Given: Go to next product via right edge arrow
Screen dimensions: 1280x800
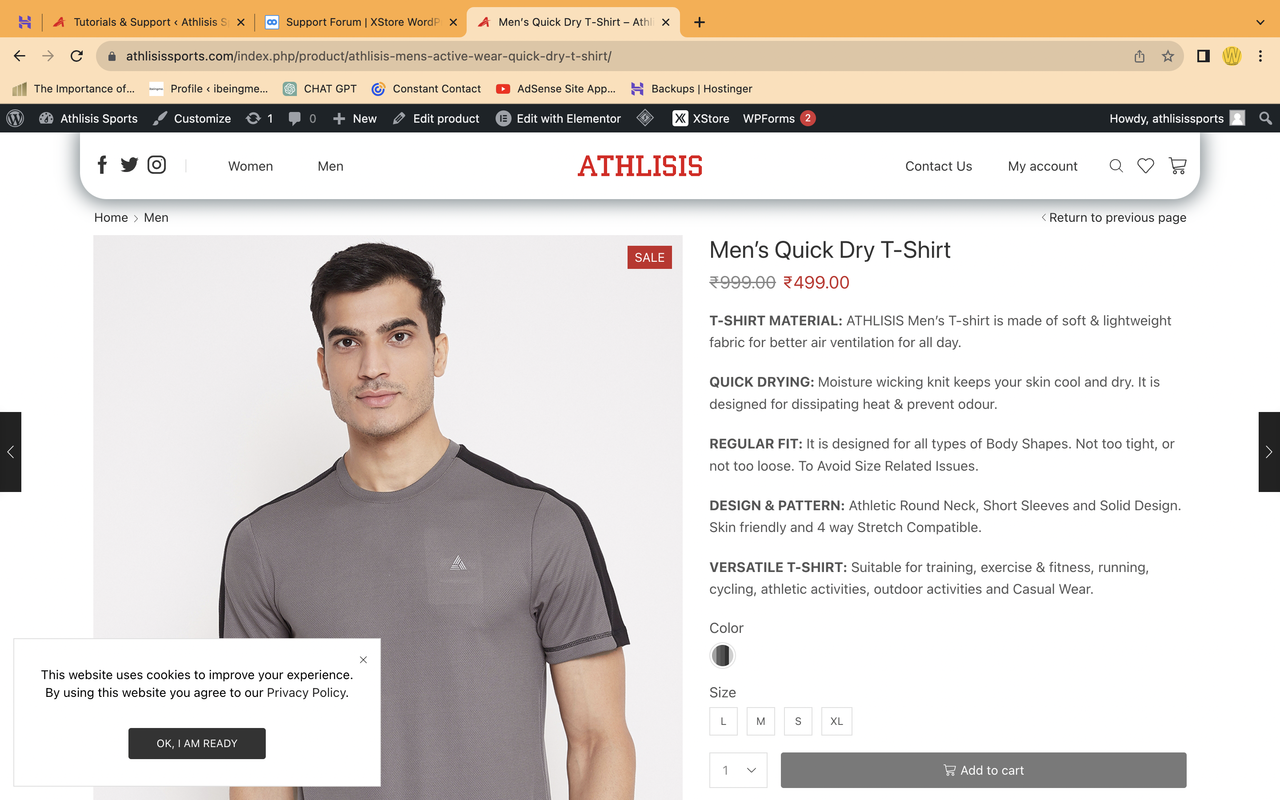Looking at the screenshot, I should click(x=1269, y=452).
